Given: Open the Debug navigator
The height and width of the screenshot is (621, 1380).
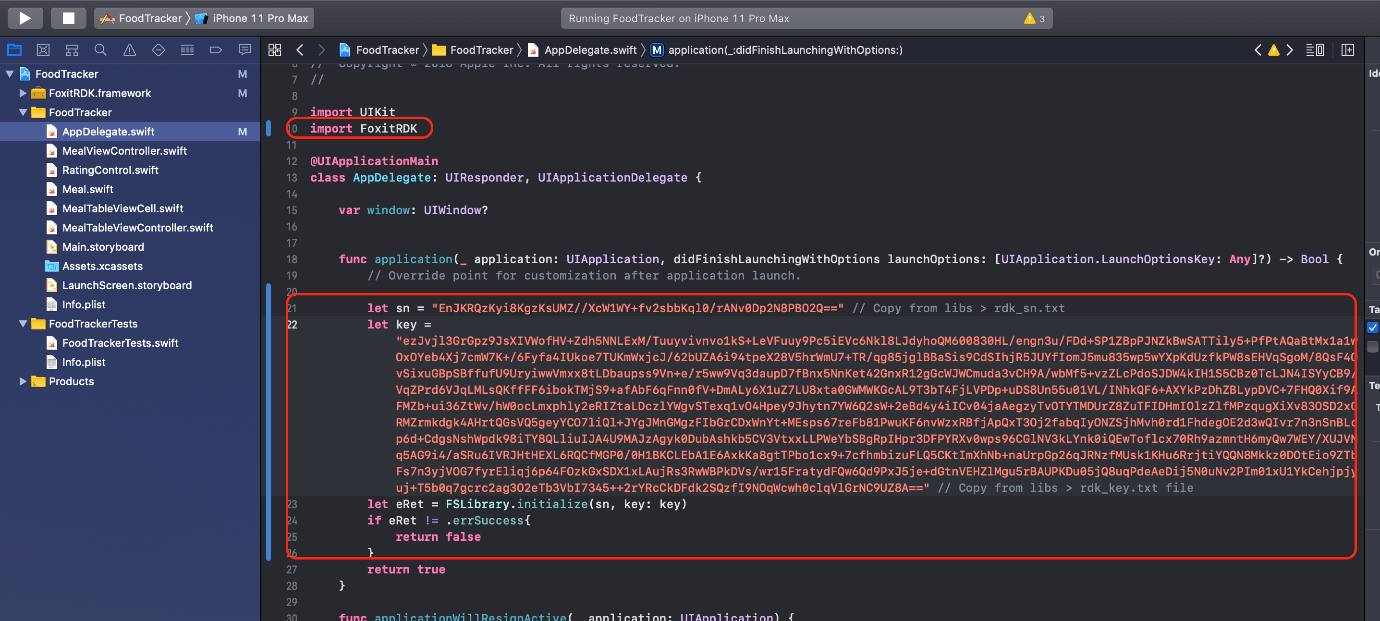Looking at the screenshot, I should point(187,49).
